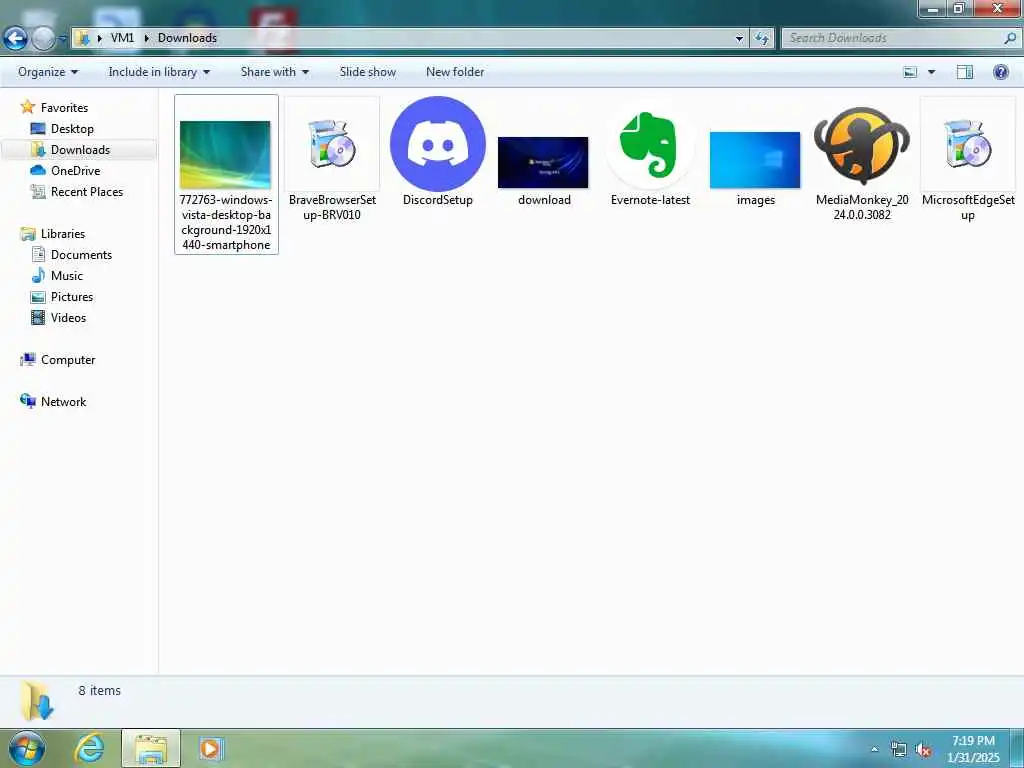Viewport: 1024px width, 768px height.
Task: Open the Documents library
Action: point(81,255)
